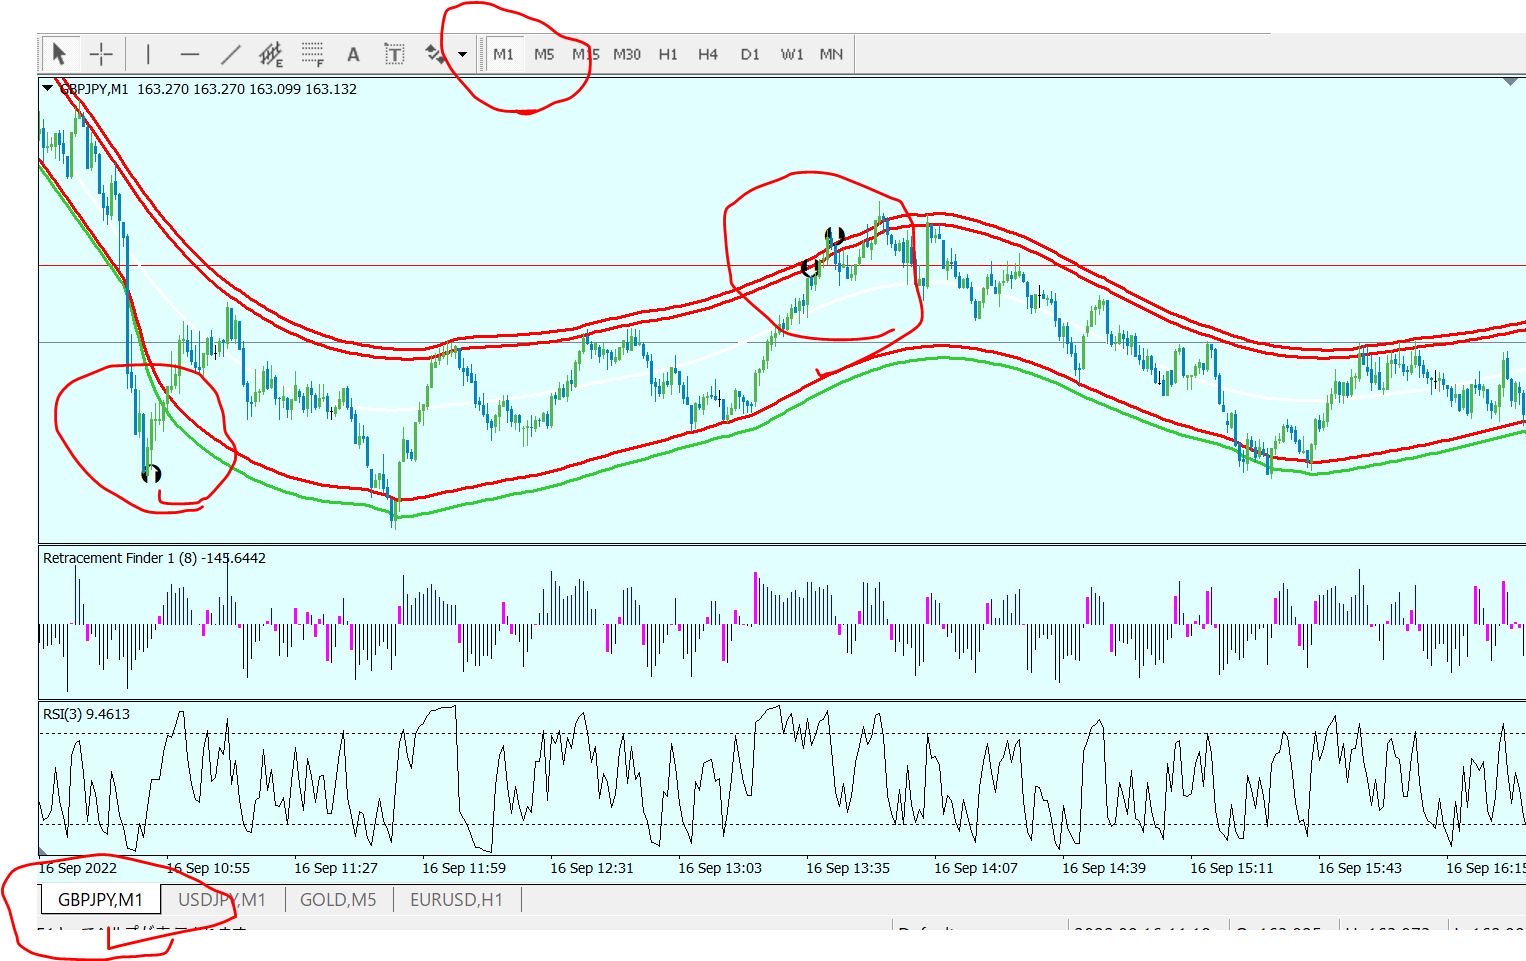Open the arrows tool dropdown list
This screenshot has height=961, width=1526.
coord(462,54)
